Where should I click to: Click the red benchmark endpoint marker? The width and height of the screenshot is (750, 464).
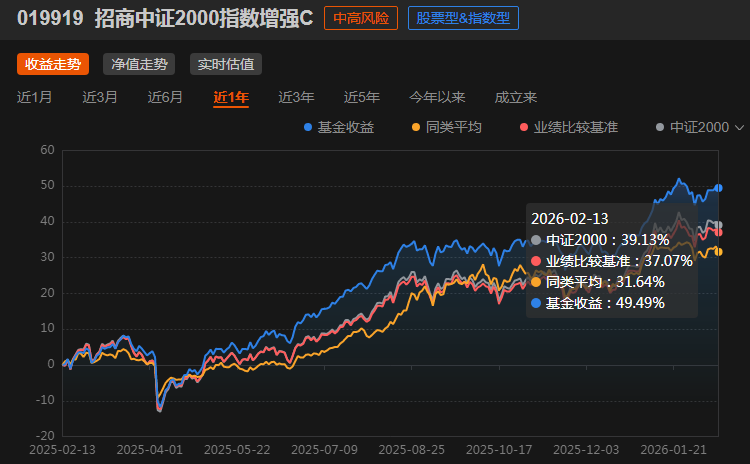click(x=718, y=233)
